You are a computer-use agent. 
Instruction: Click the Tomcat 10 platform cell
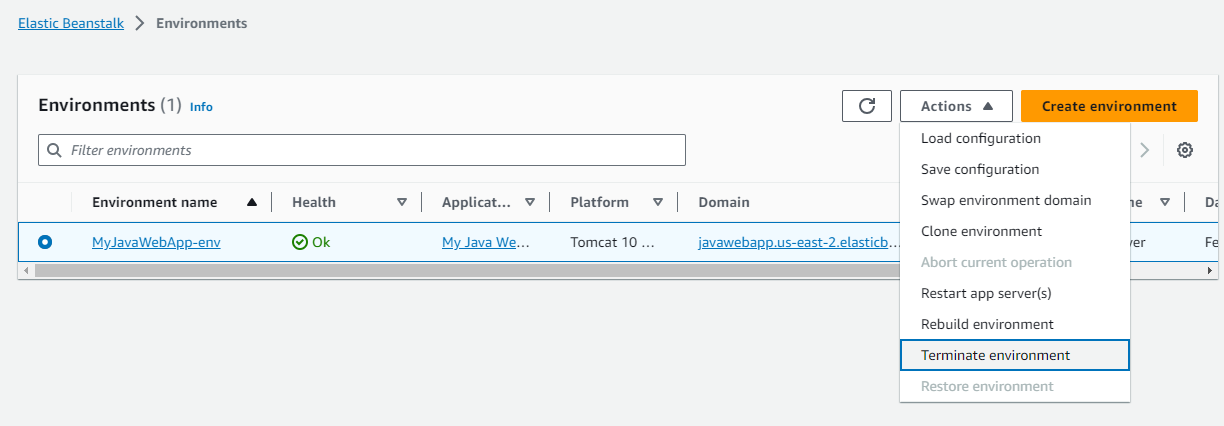612,242
